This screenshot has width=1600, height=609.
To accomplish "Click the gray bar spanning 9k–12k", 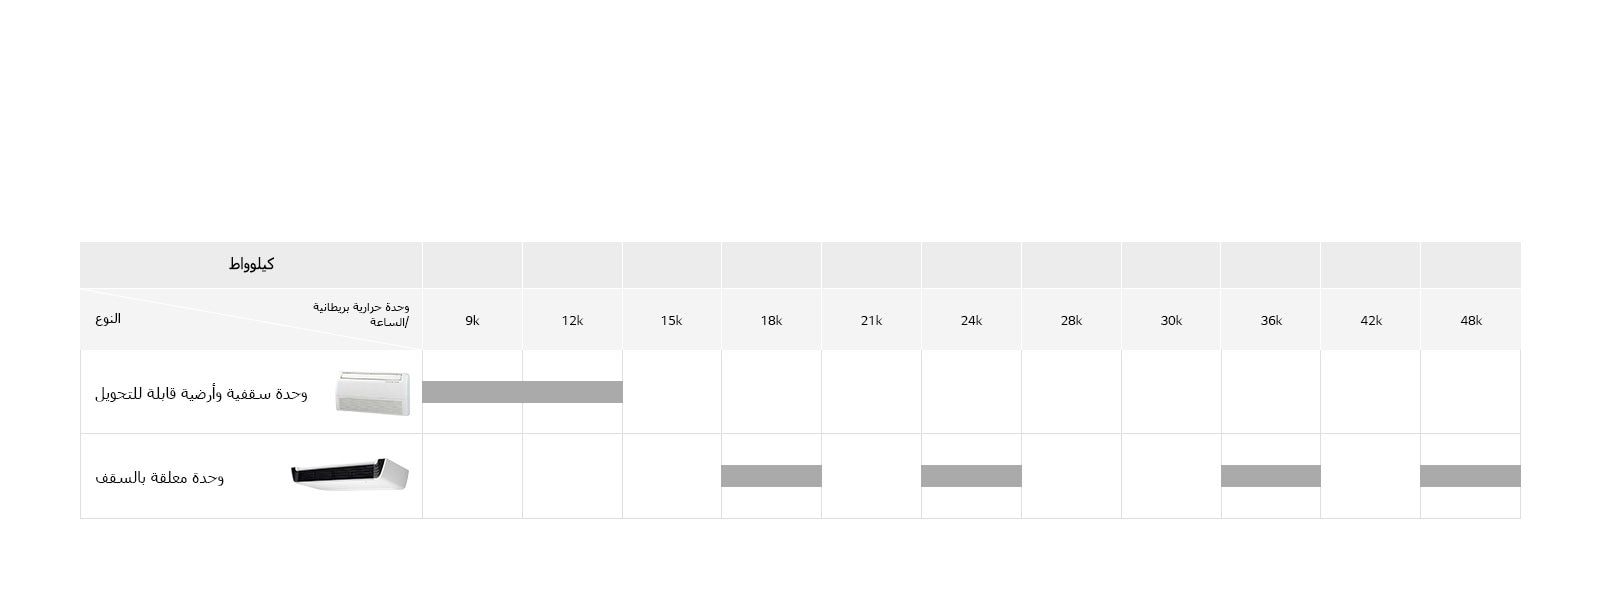I will [x=522, y=392].
